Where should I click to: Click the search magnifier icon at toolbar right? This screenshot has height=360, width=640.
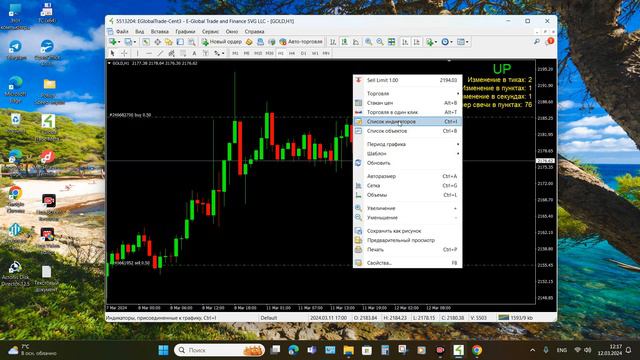537,42
